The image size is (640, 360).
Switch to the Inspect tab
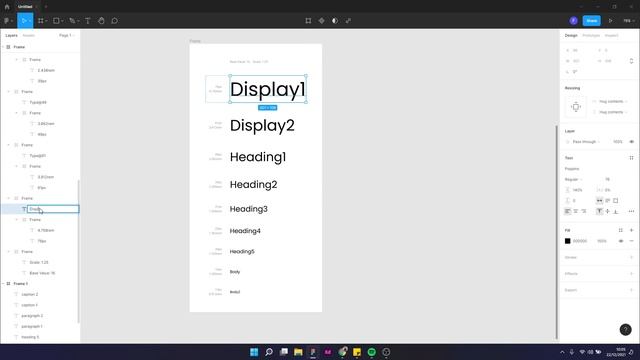611,36
